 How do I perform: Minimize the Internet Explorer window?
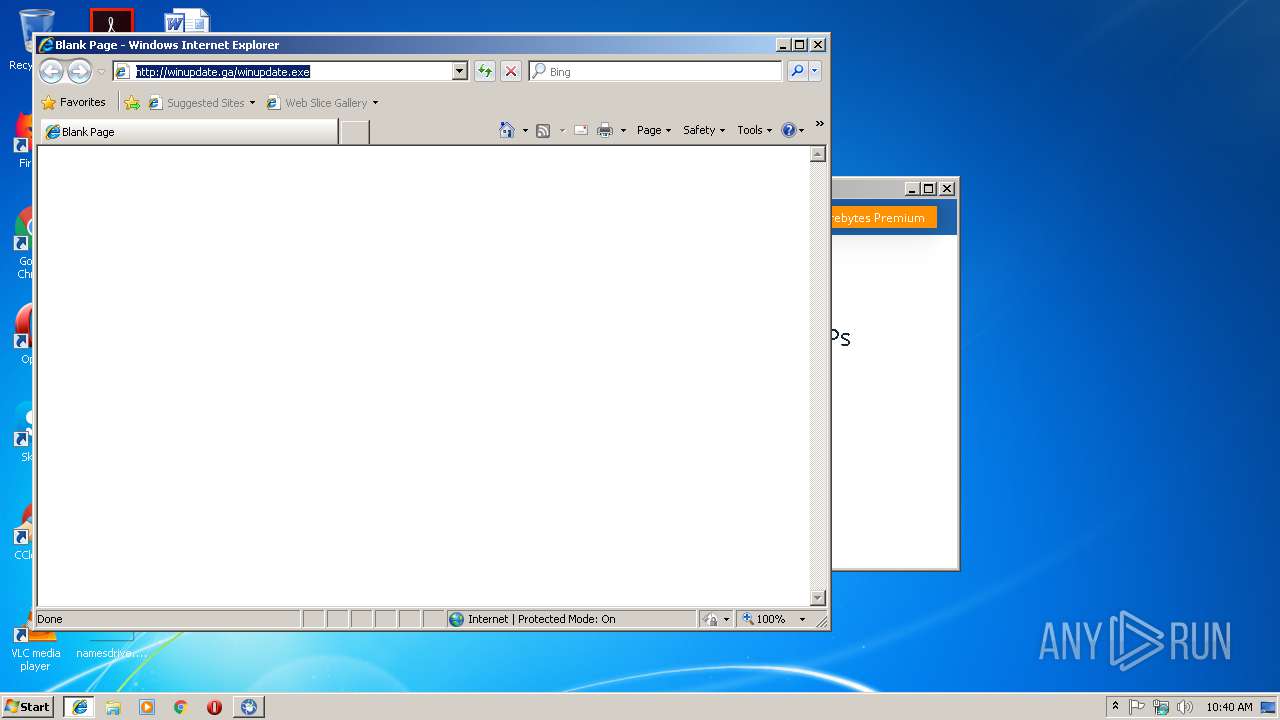pyautogui.click(x=783, y=44)
